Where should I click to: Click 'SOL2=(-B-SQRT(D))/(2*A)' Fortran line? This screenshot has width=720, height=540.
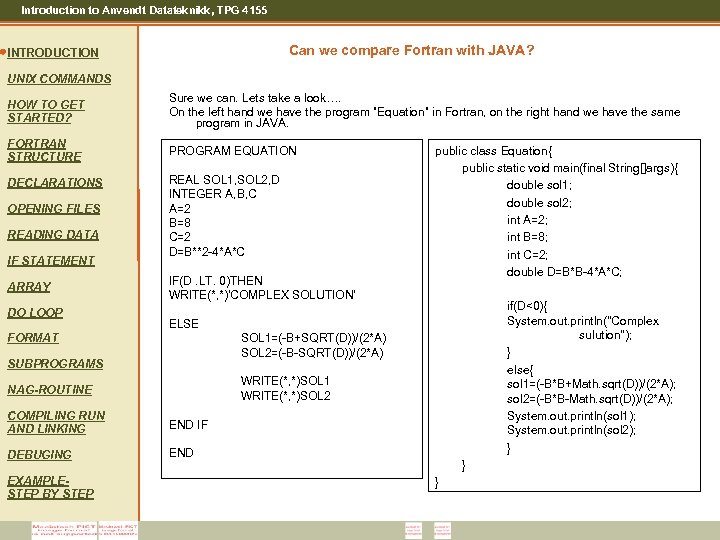pyautogui.click(x=312, y=353)
